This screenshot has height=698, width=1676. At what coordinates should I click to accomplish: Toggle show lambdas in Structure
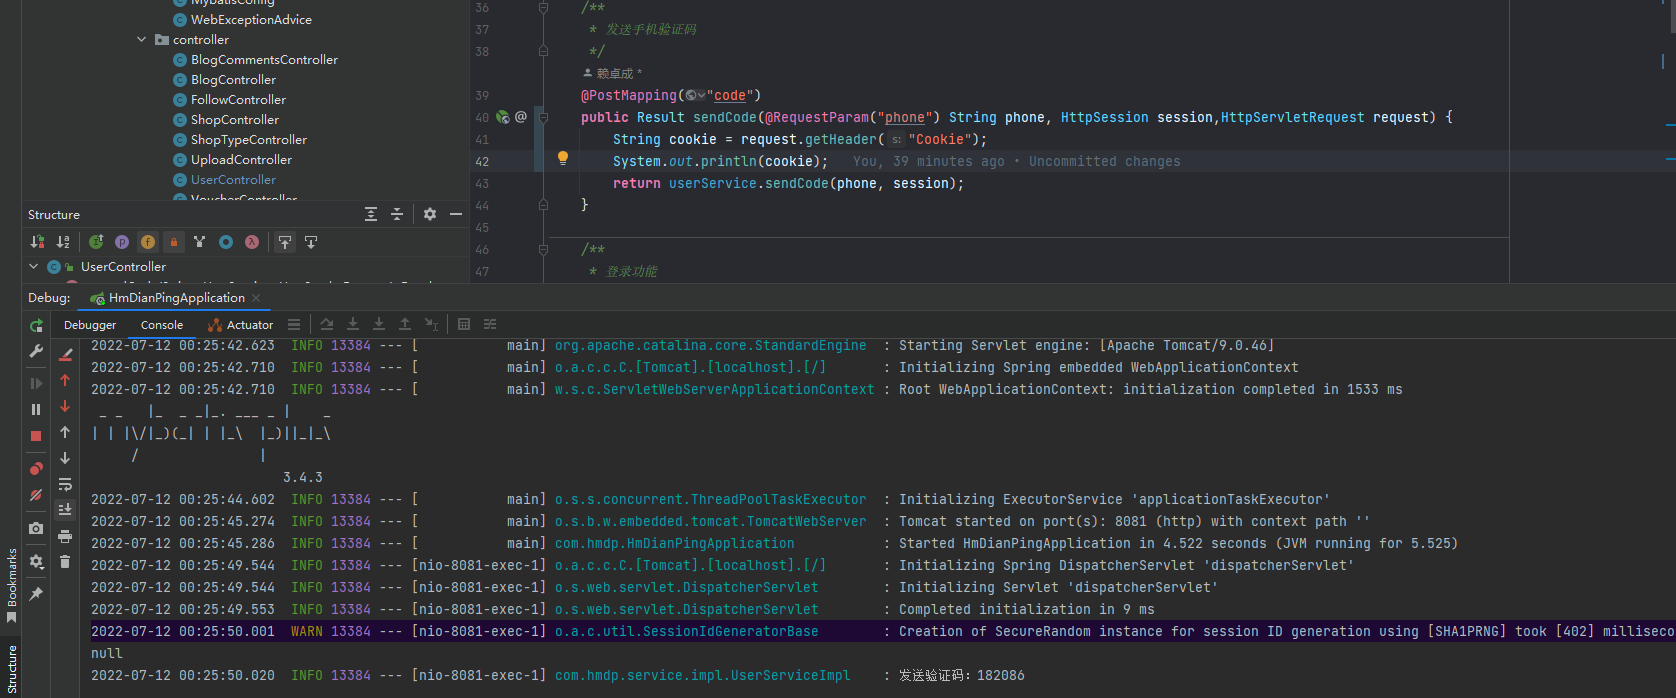point(252,242)
